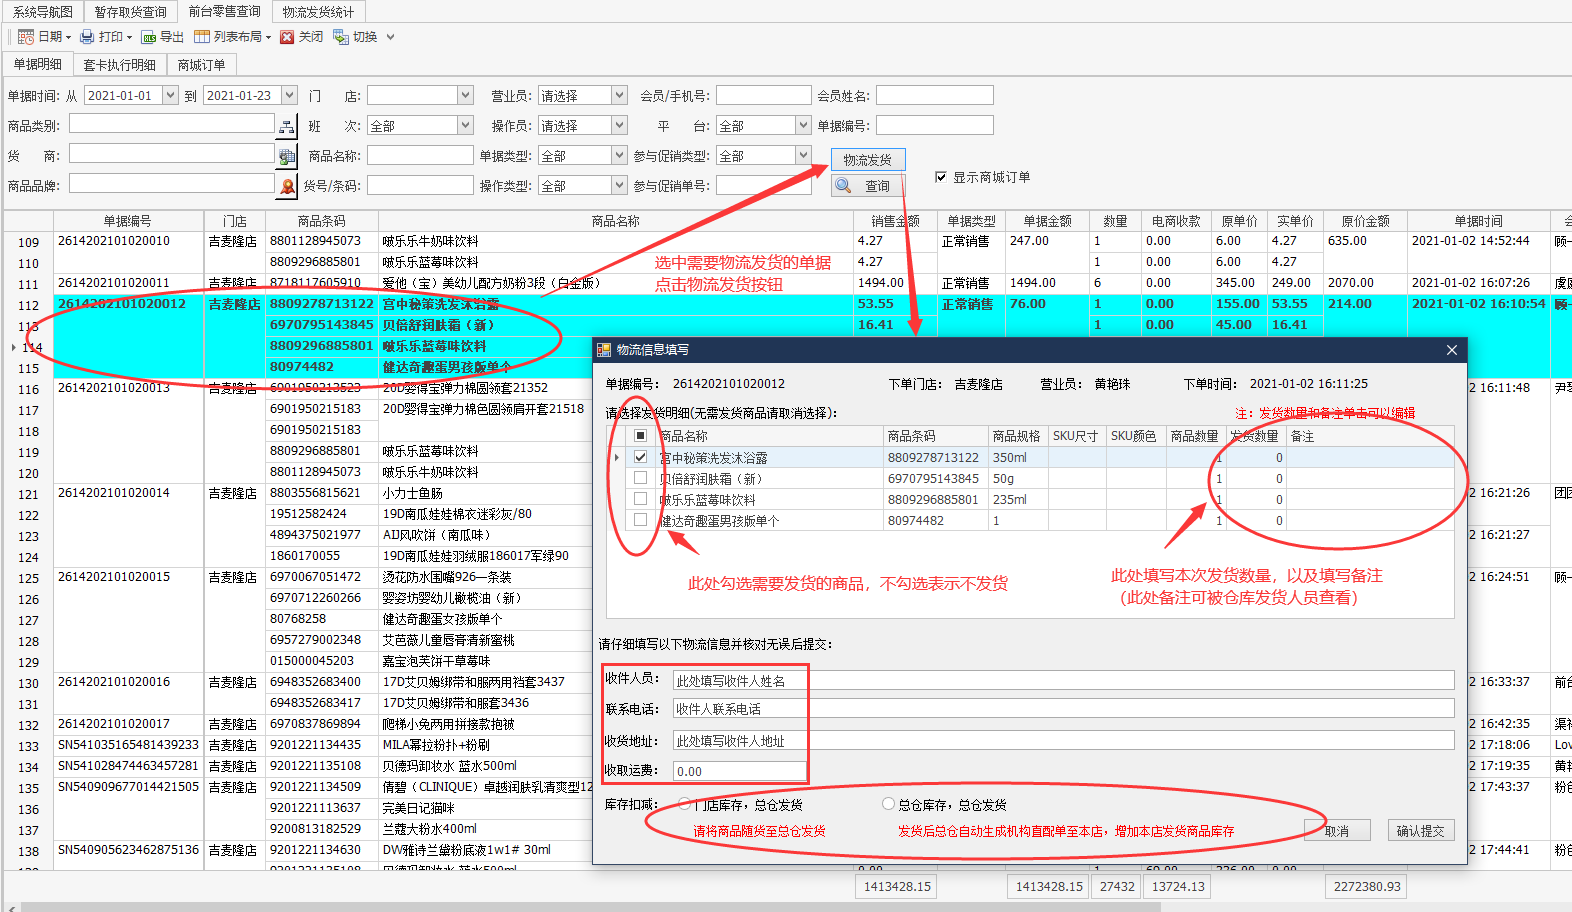This screenshot has width=1572, height=912.
Task: Open the start date 2021-01-01 dropdown
Action: pos(170,95)
